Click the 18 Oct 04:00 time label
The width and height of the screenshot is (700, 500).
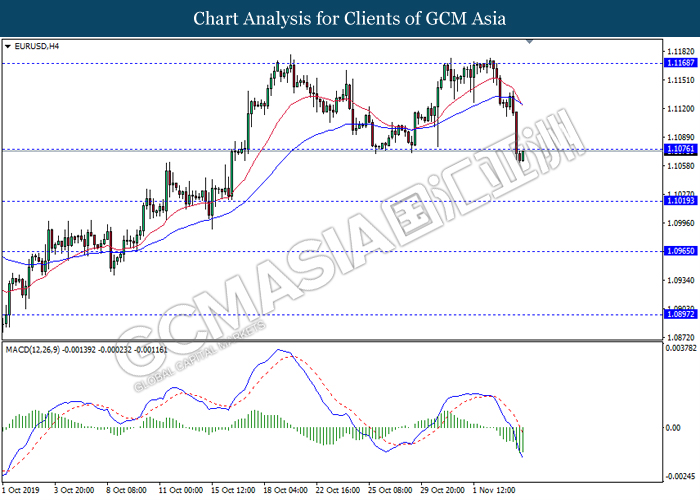[285, 490]
